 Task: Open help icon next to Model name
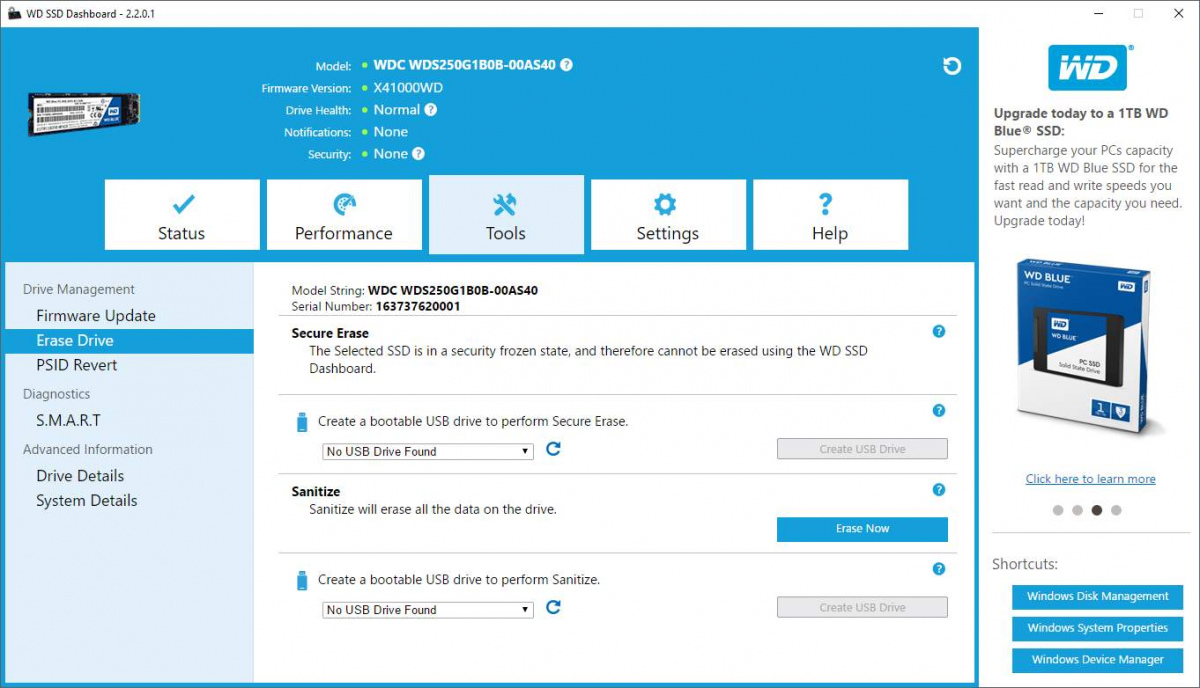[x=566, y=65]
